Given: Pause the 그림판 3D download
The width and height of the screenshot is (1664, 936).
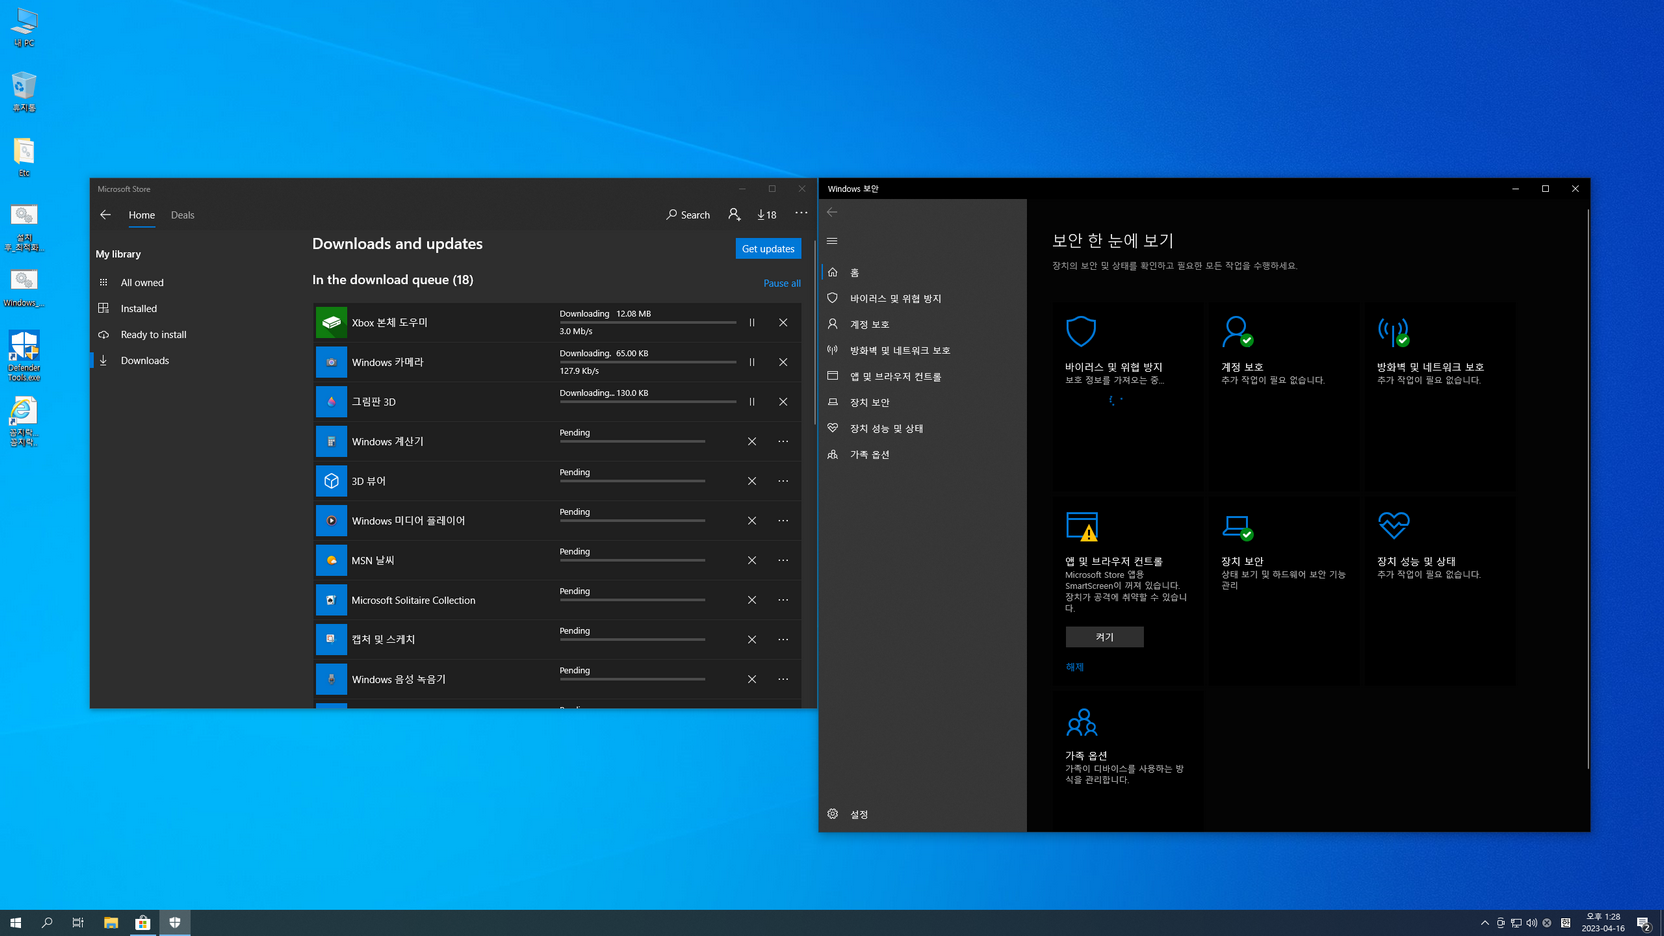Looking at the screenshot, I should tap(752, 402).
